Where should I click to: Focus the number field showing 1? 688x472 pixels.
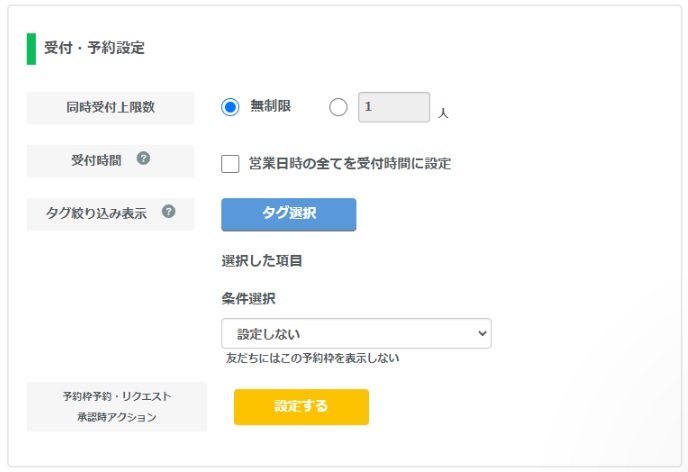[394, 107]
